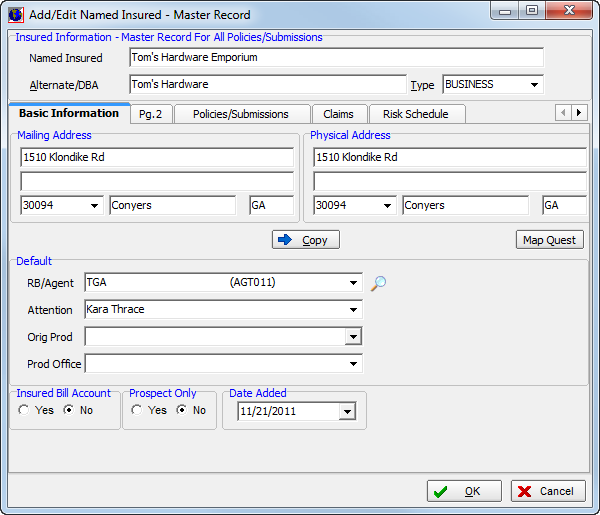Click the Named Insured text field
600x515 pixels.
pyautogui.click(x=335, y=58)
